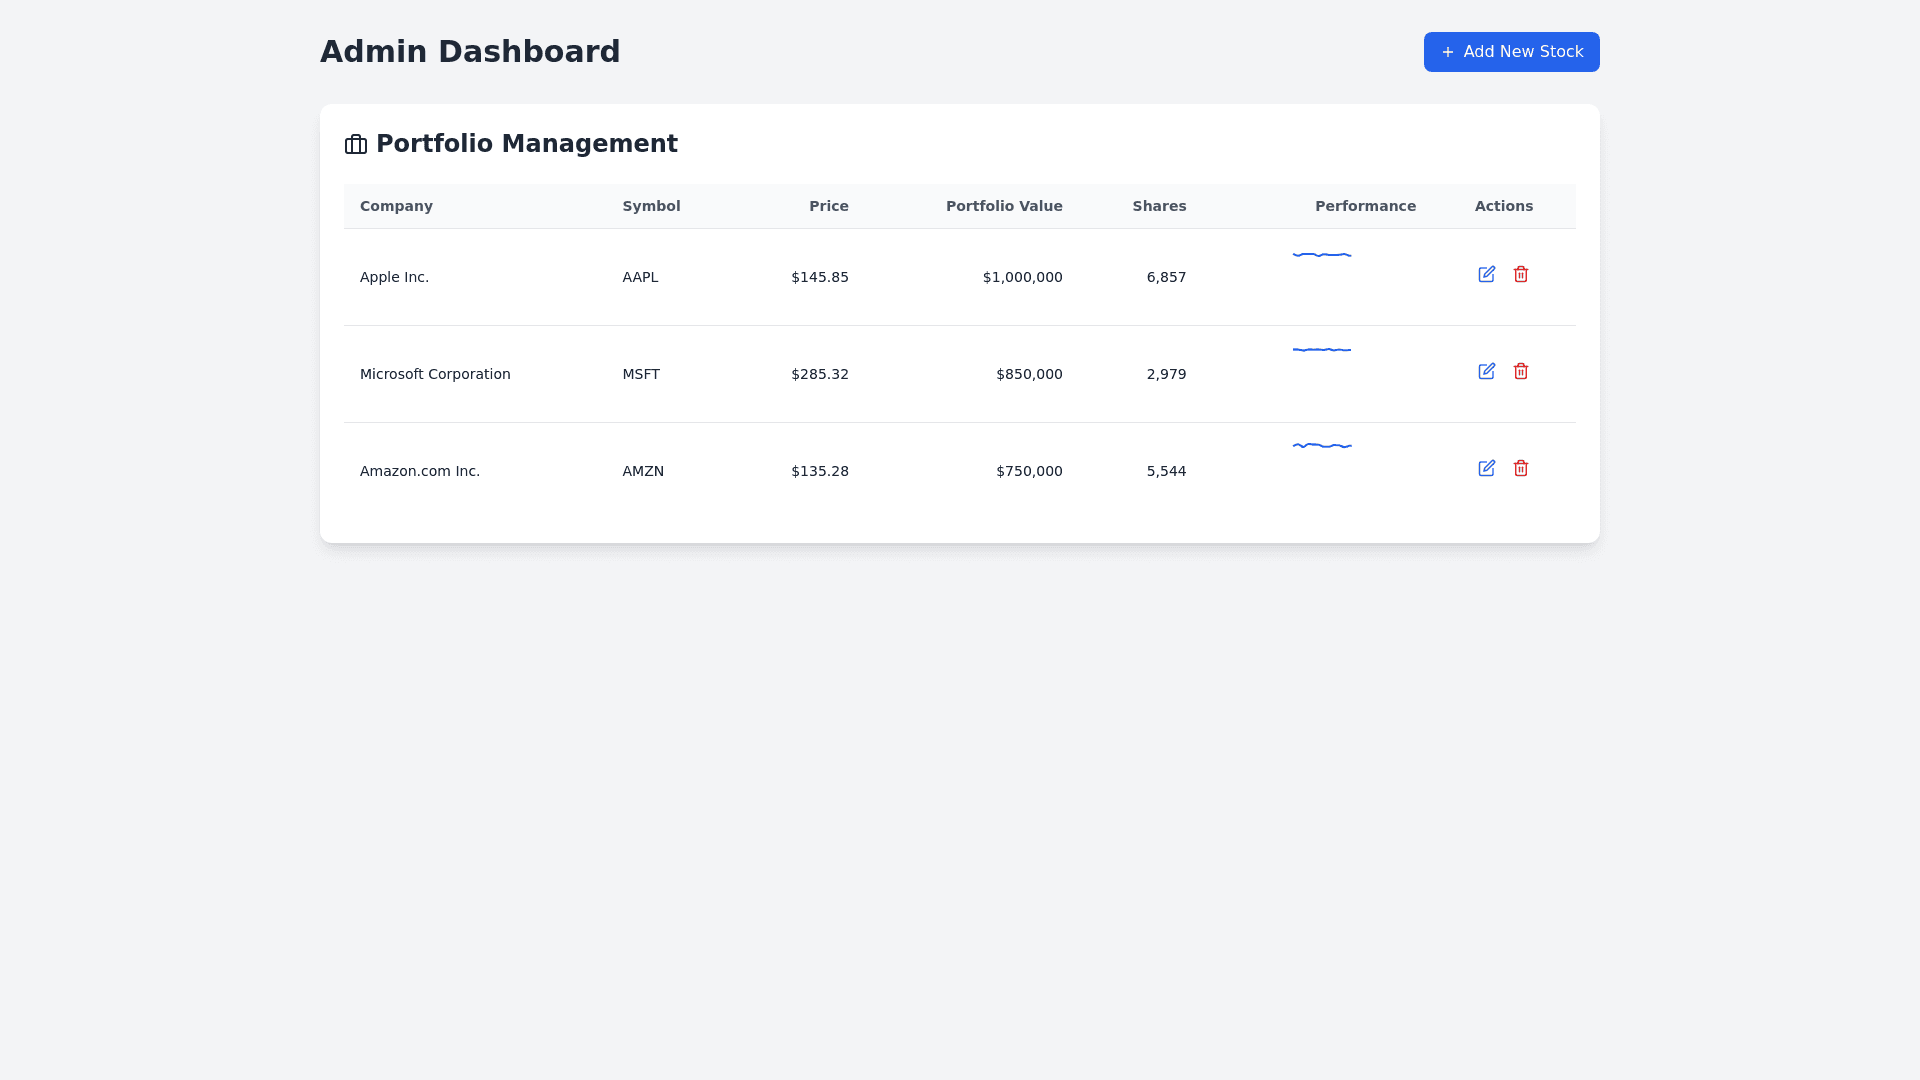
Task: Click the Shares column header
Action: pos(1159,206)
